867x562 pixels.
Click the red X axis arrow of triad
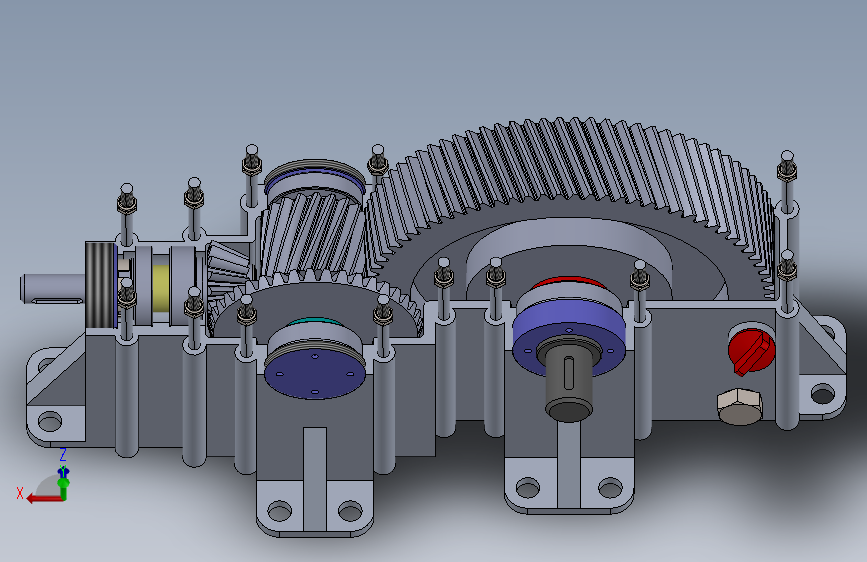44,499
